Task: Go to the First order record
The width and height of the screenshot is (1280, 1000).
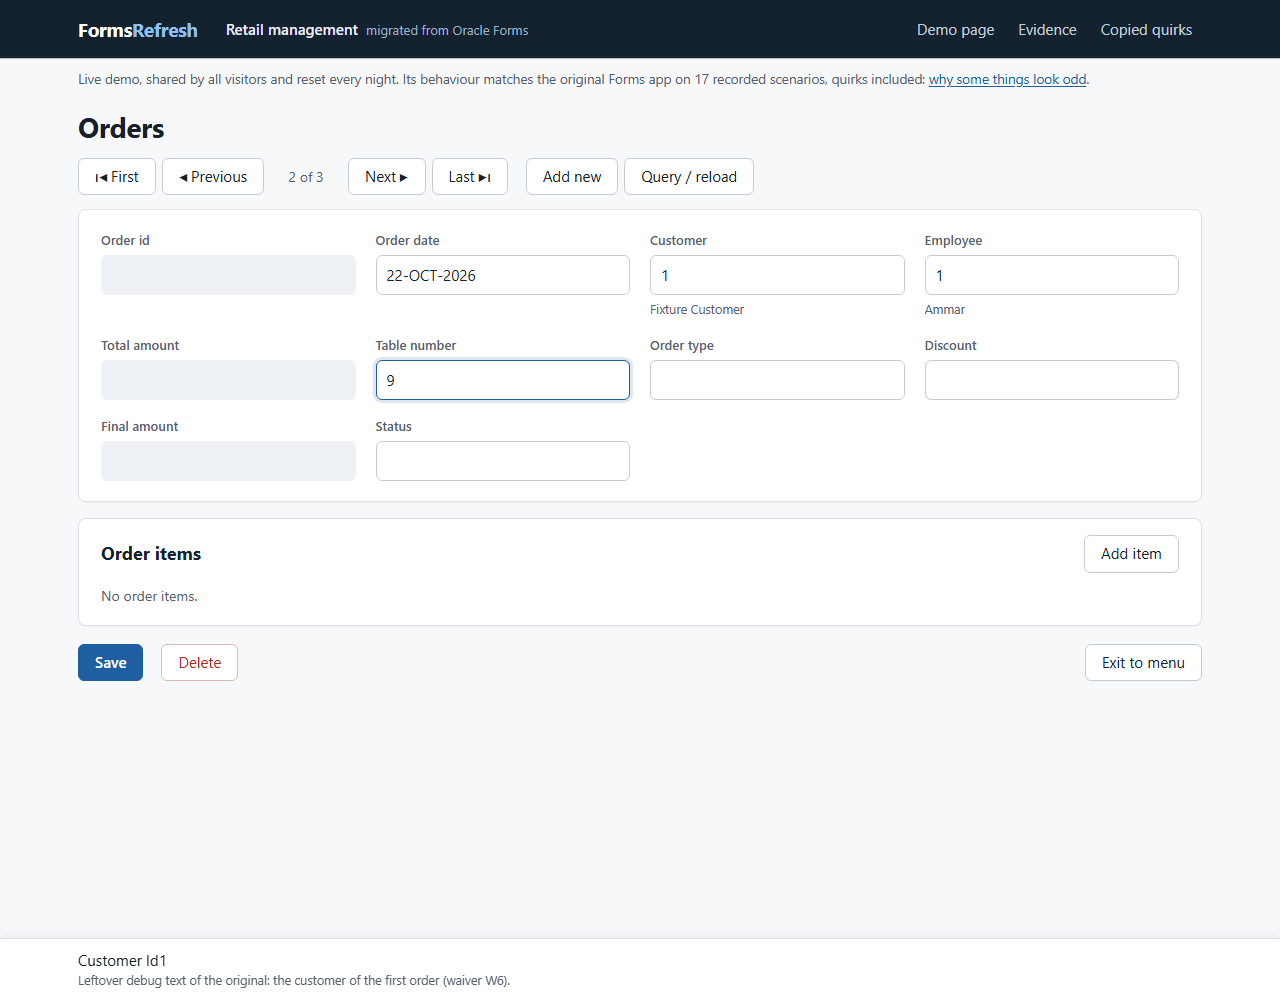Action: 117,177
